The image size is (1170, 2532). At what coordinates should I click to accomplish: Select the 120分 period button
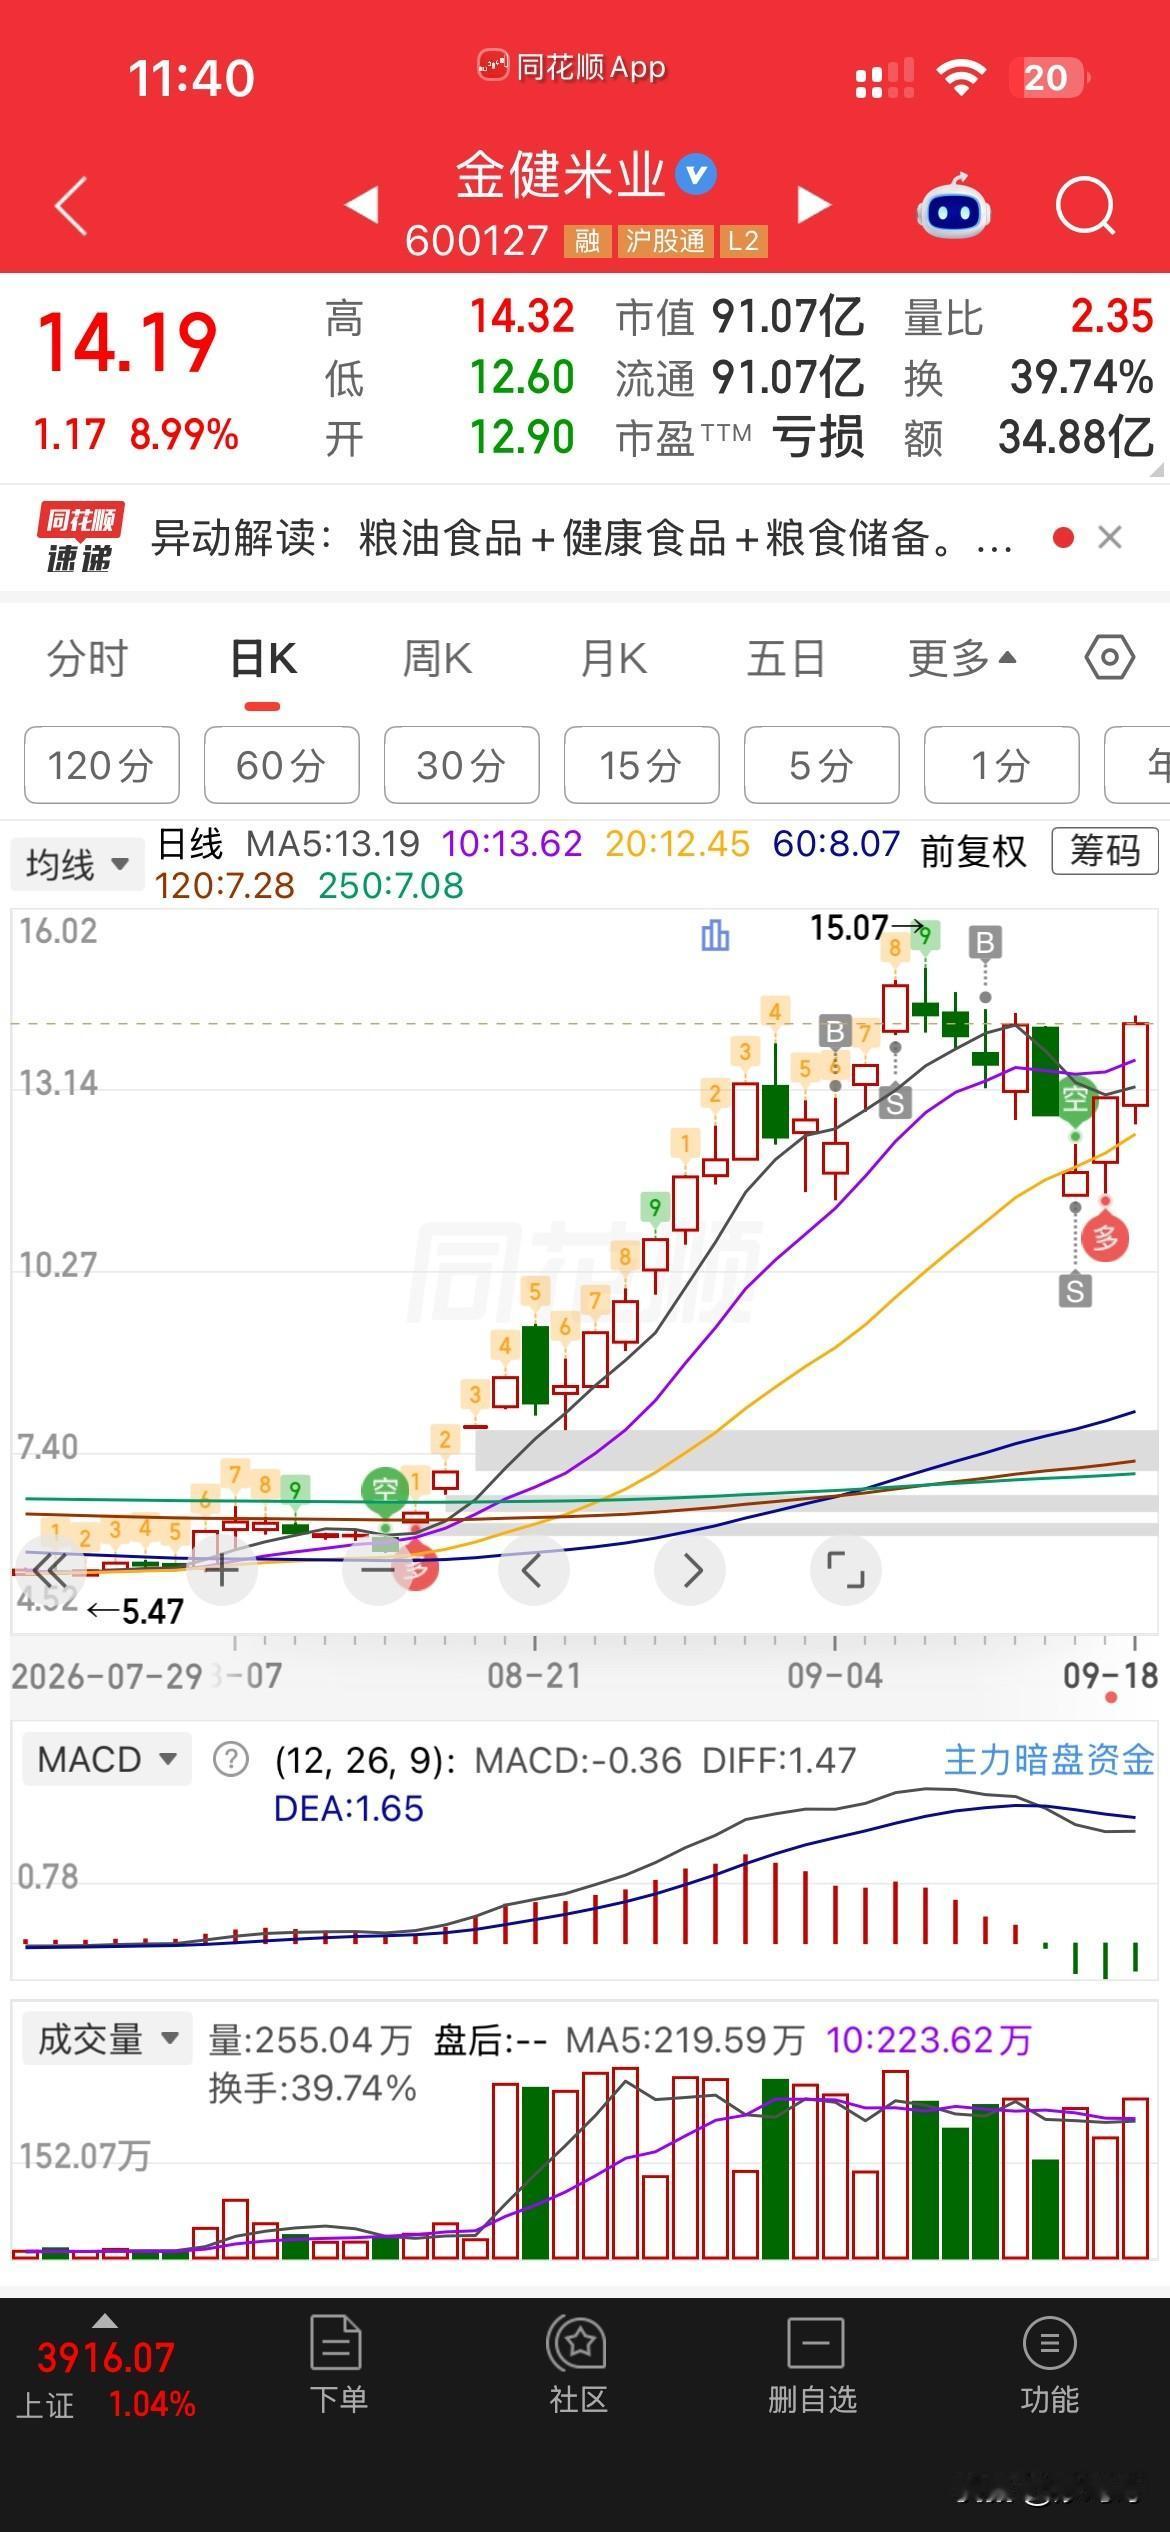[101, 765]
